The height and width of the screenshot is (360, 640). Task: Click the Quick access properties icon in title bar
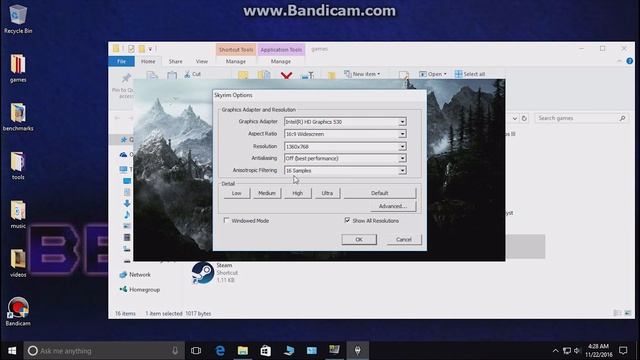[131, 49]
